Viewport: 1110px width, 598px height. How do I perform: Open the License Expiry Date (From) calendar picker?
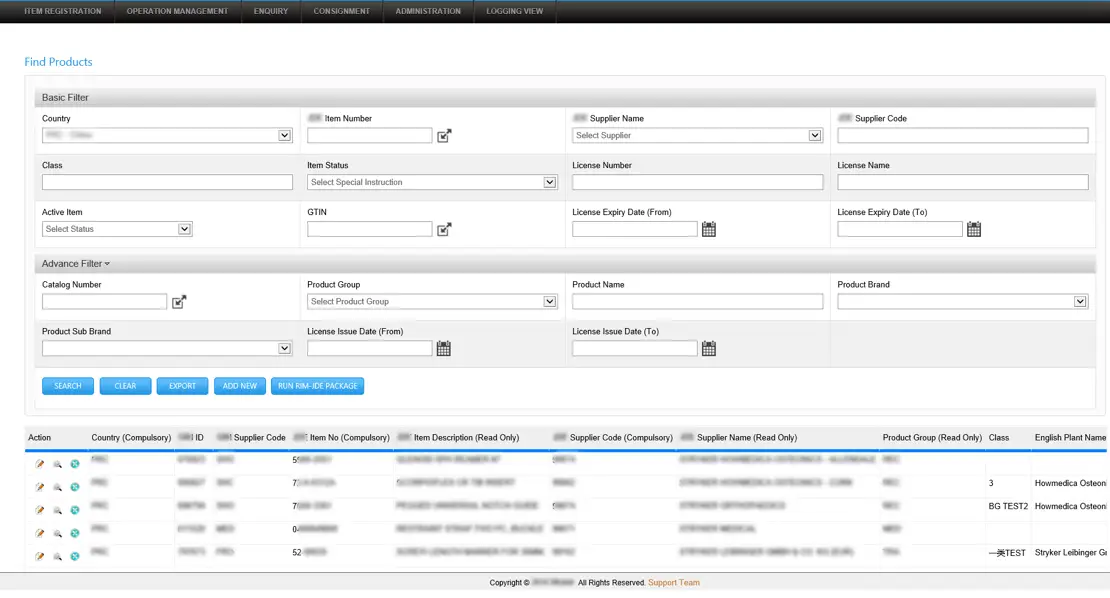tap(709, 230)
